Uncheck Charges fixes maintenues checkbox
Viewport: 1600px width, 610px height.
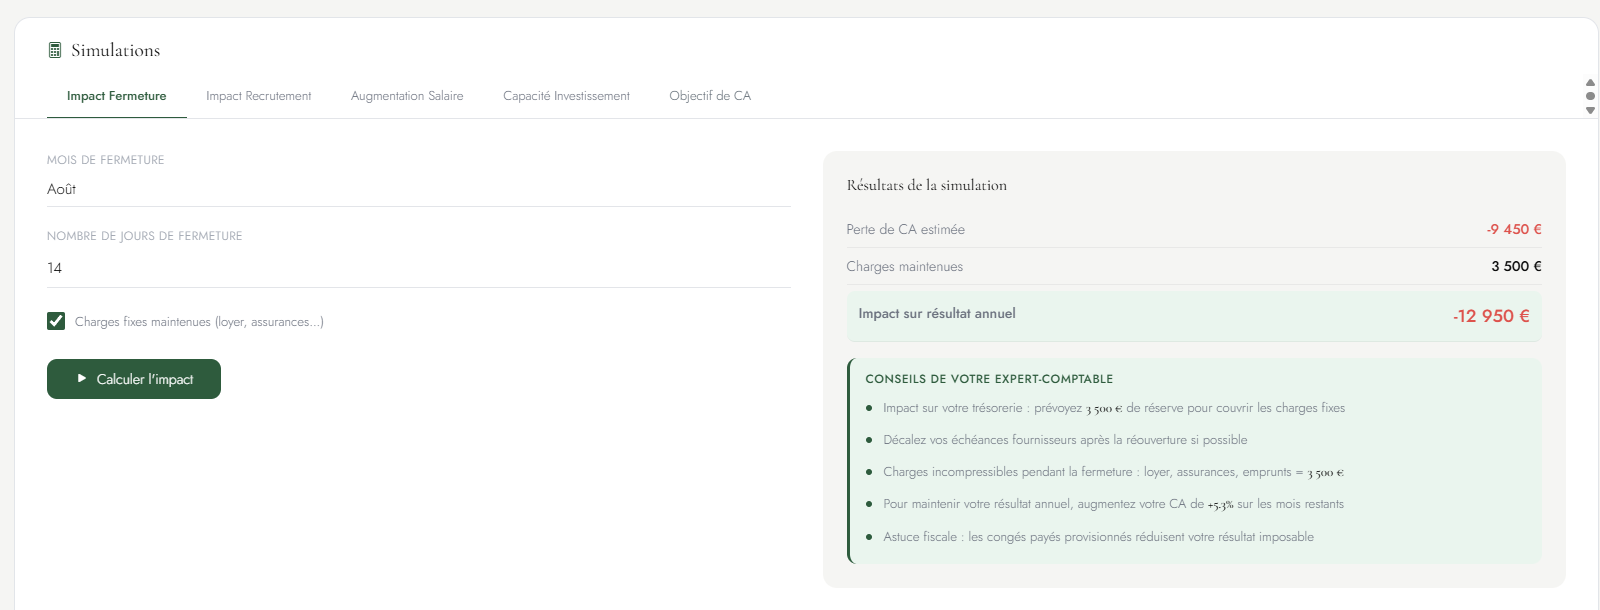pyautogui.click(x=56, y=321)
